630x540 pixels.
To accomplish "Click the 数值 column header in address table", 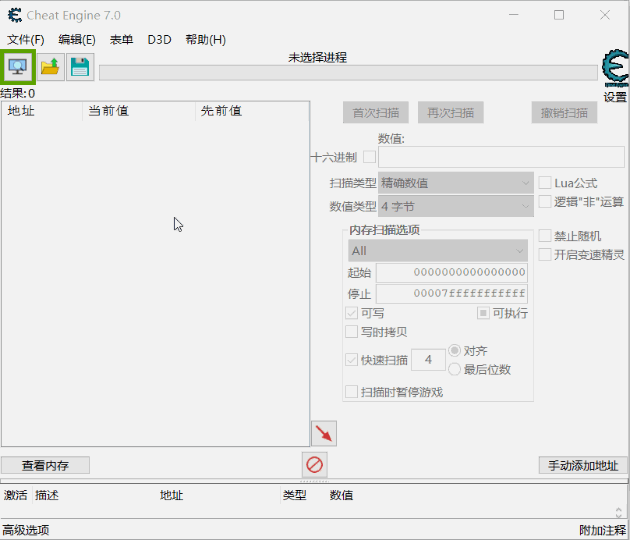I will click(341, 495).
